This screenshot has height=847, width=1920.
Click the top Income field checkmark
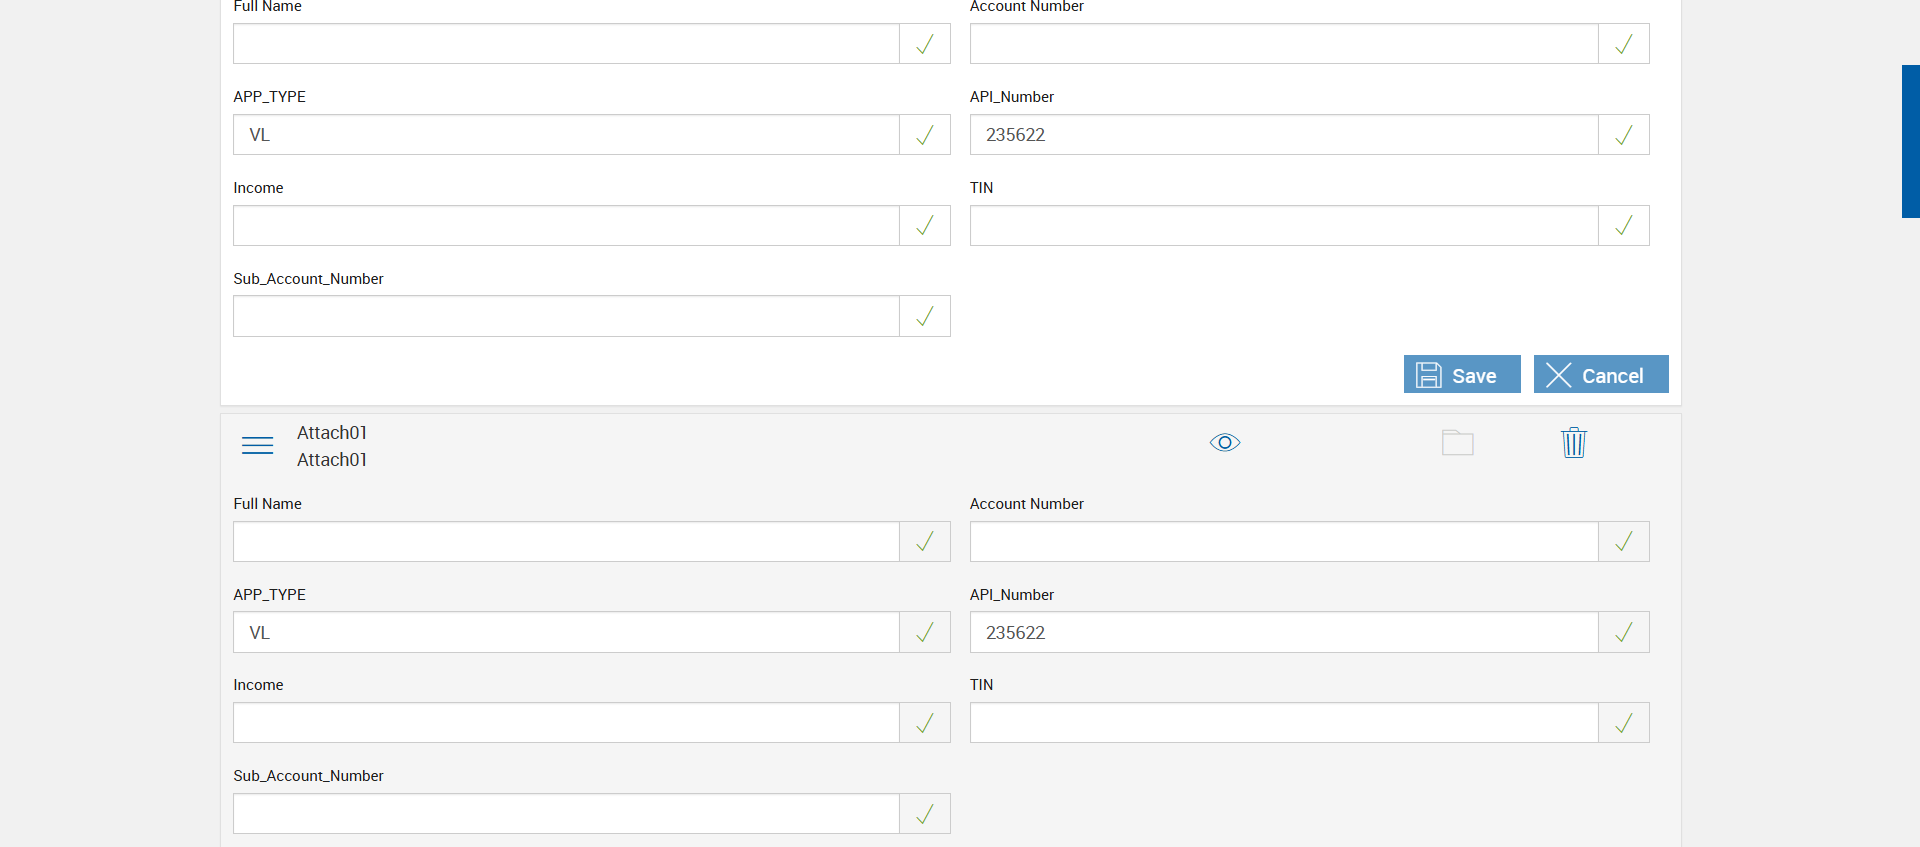click(x=925, y=226)
